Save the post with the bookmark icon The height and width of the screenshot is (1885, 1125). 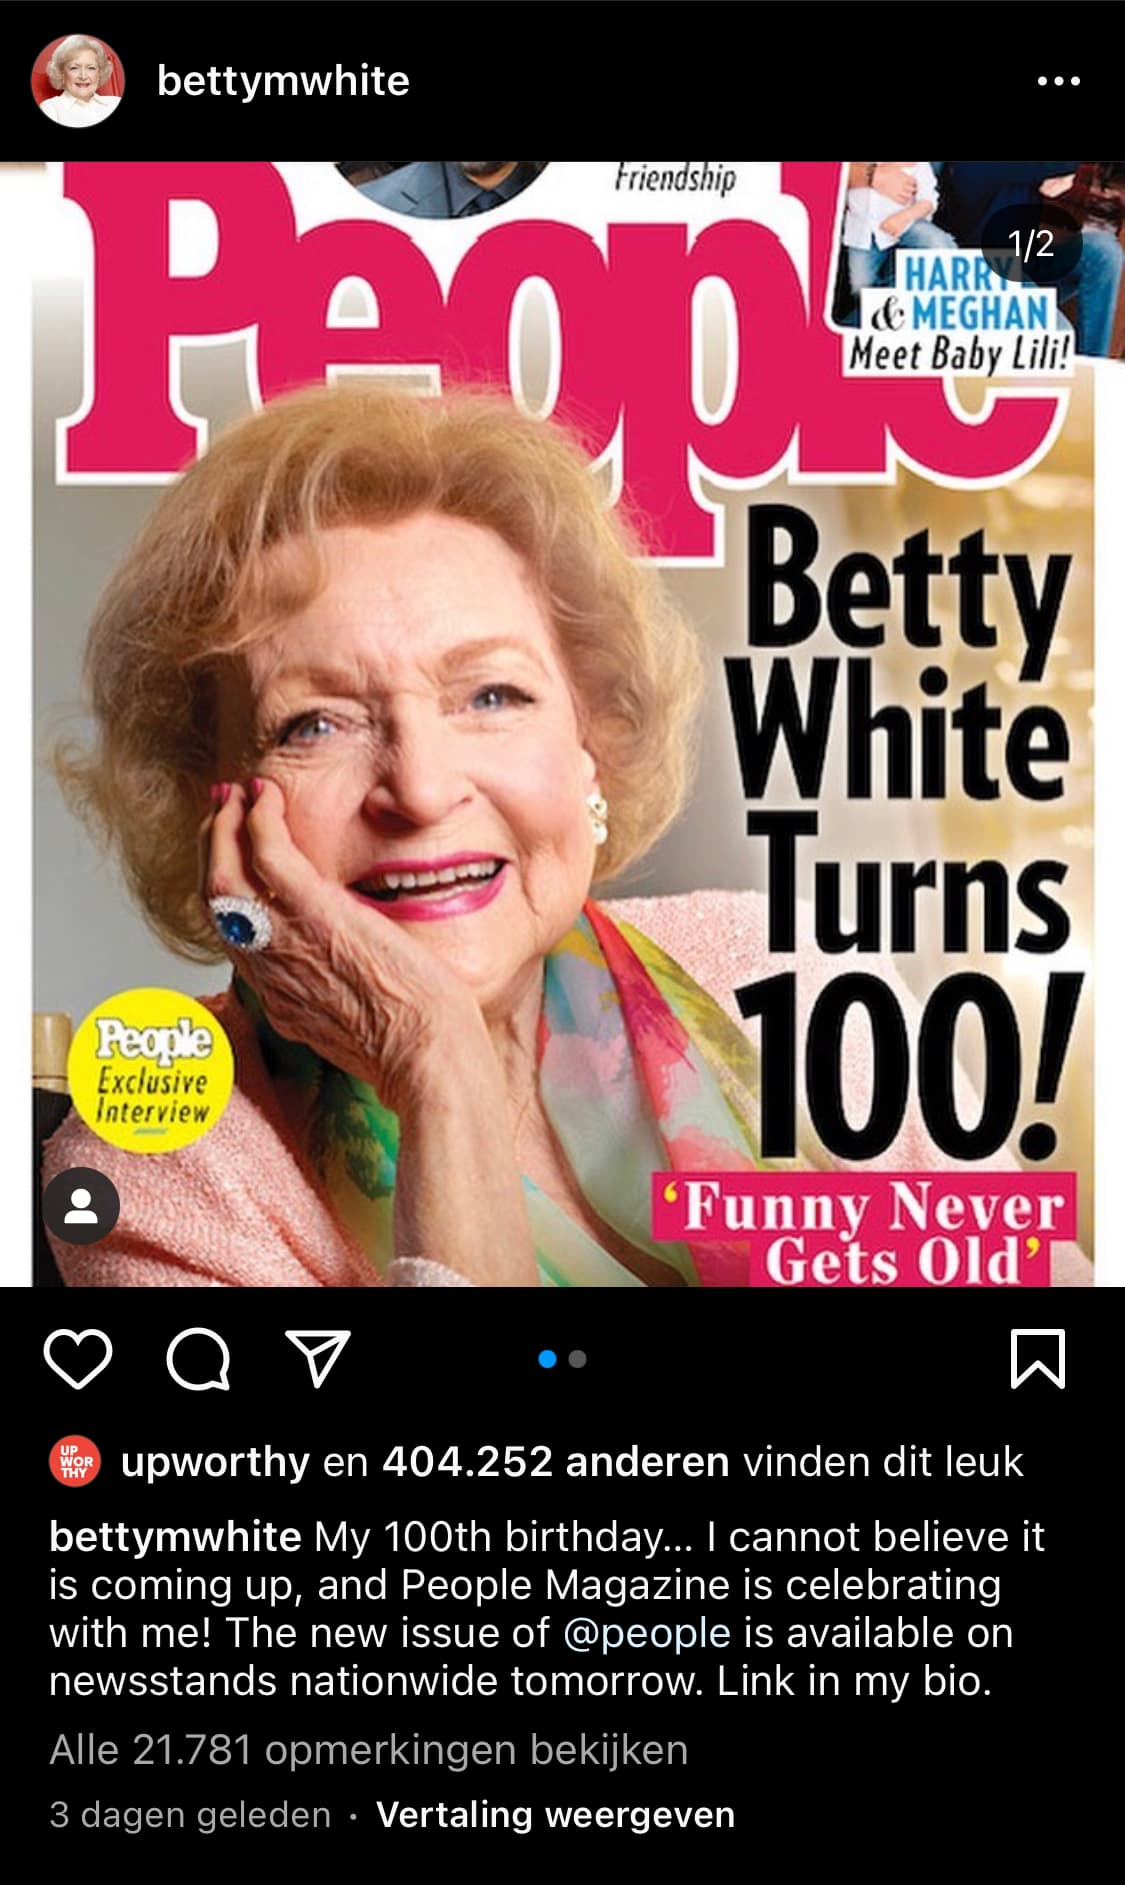point(1038,1359)
